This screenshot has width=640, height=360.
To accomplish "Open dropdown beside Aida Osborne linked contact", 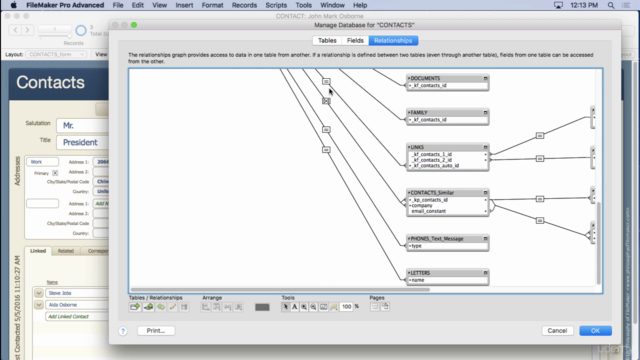I will click(x=39, y=305).
